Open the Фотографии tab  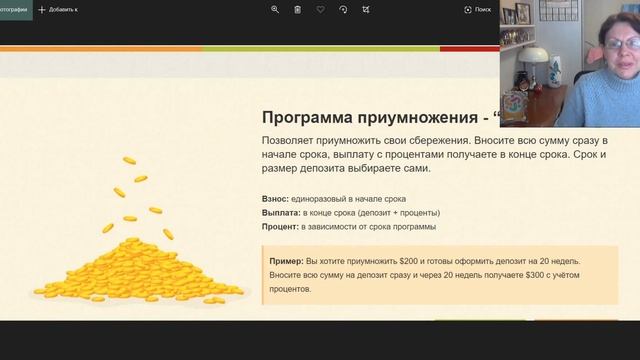click(x=16, y=9)
